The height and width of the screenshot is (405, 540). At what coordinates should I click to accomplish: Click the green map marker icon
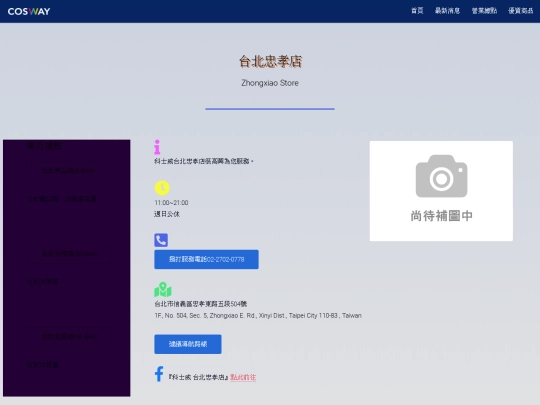point(163,290)
